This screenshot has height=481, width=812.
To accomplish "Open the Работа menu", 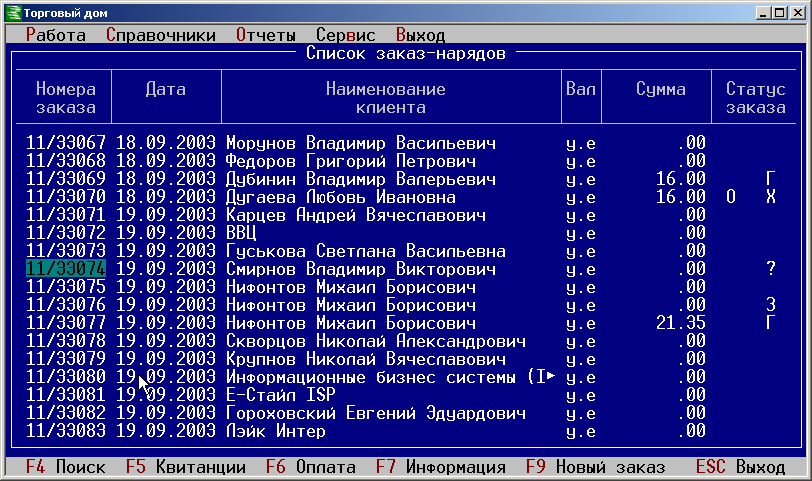I will (x=56, y=35).
